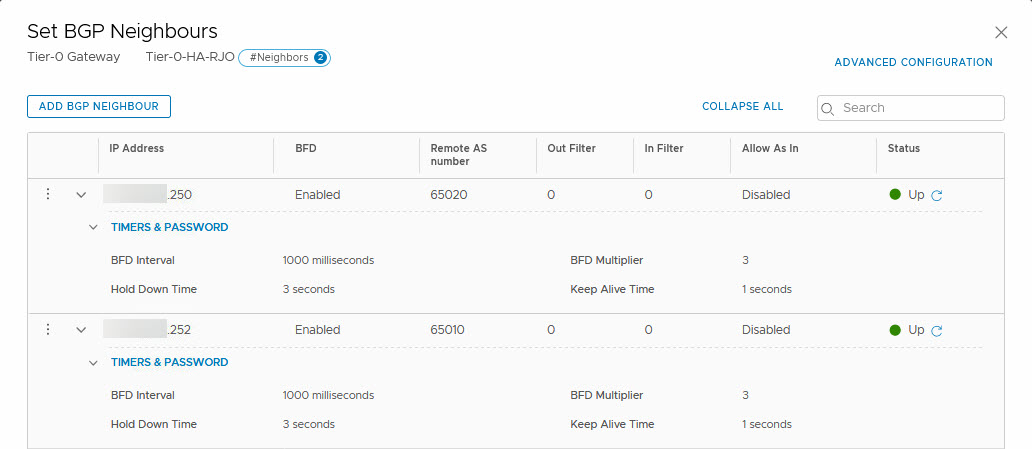Image resolution: width=1032 pixels, height=449 pixels.
Task: Click the search magnifier icon
Action: (830, 108)
